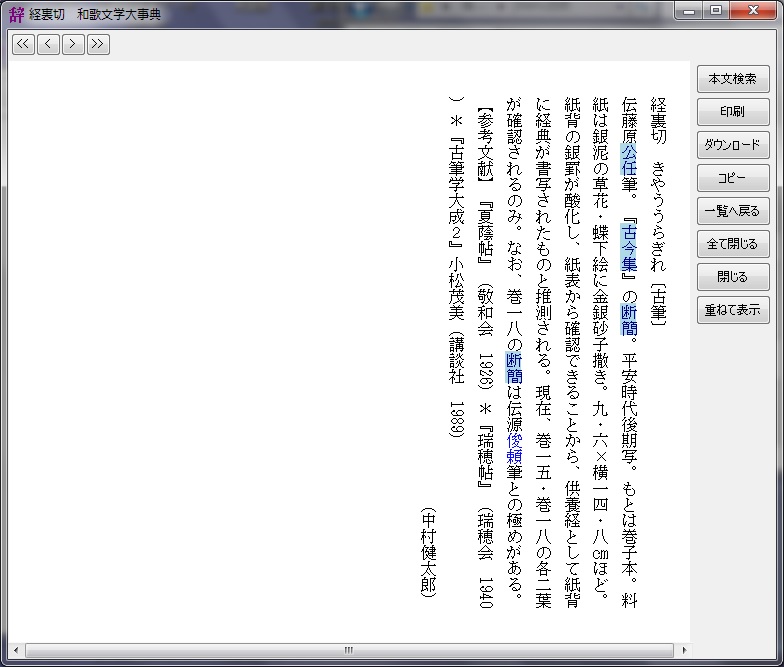784x667 pixels.
Task: Click the 重ねて表示 button
Action: click(733, 310)
